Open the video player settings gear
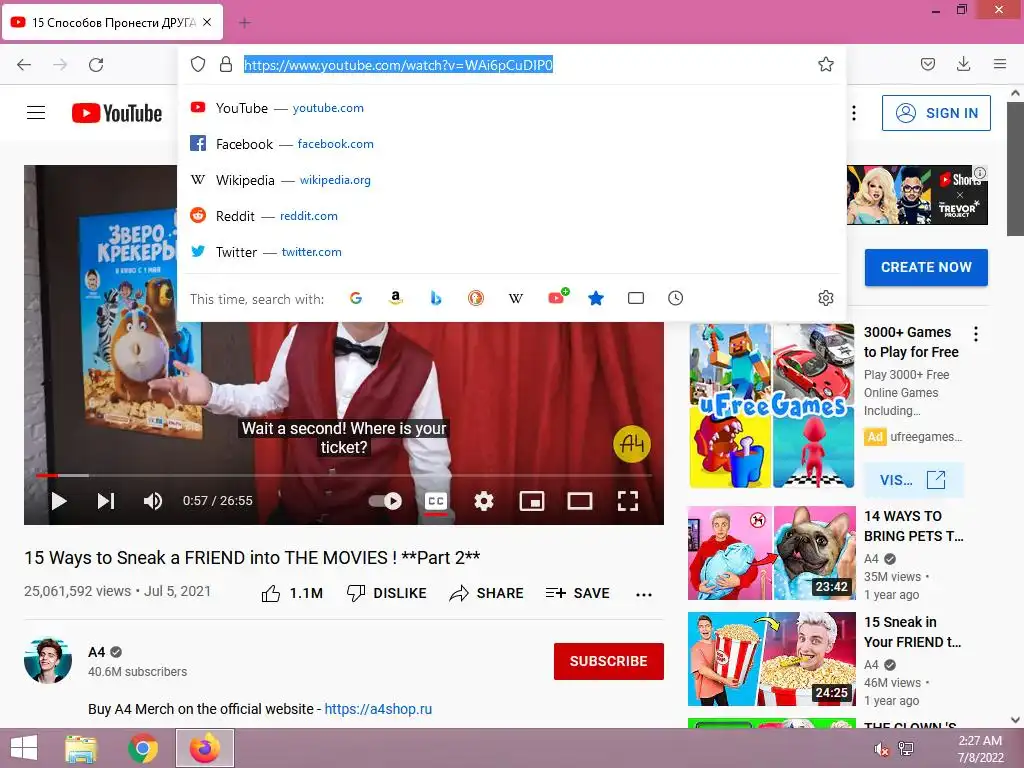This screenshot has width=1024, height=768. (x=483, y=501)
